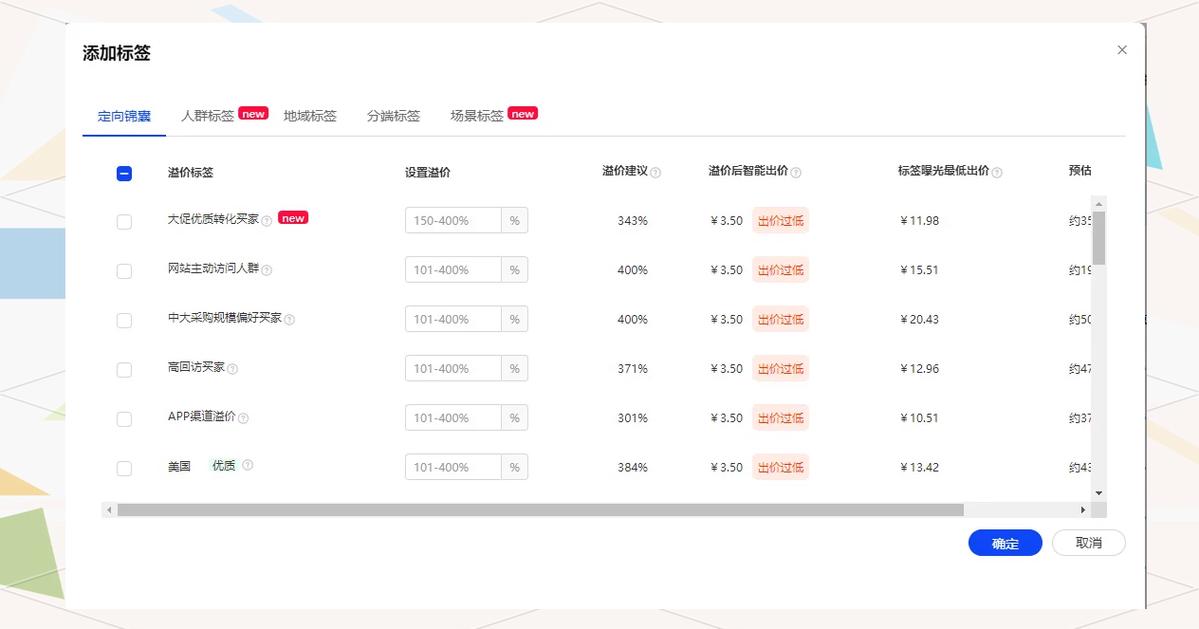Image resolution: width=1199 pixels, height=629 pixels.
Task: Open tooltip for 溢价后智能出价 header
Action: click(795, 172)
